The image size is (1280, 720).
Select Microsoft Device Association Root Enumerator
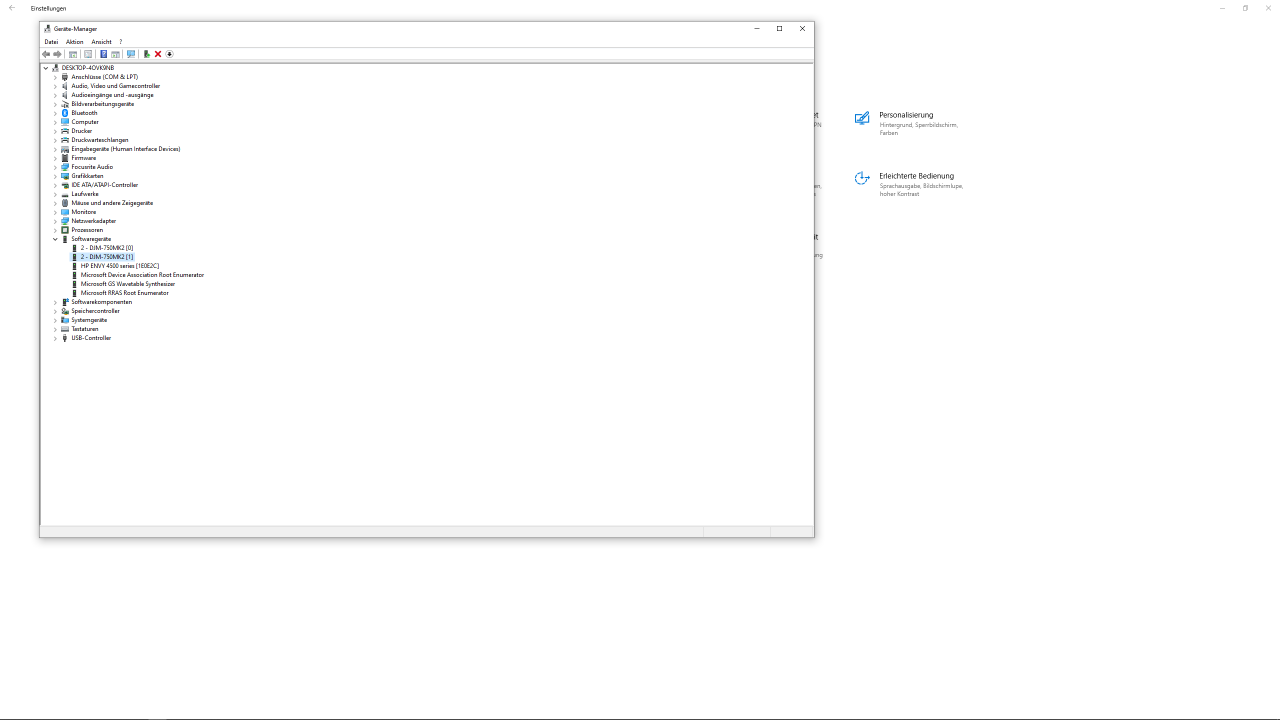pos(142,275)
